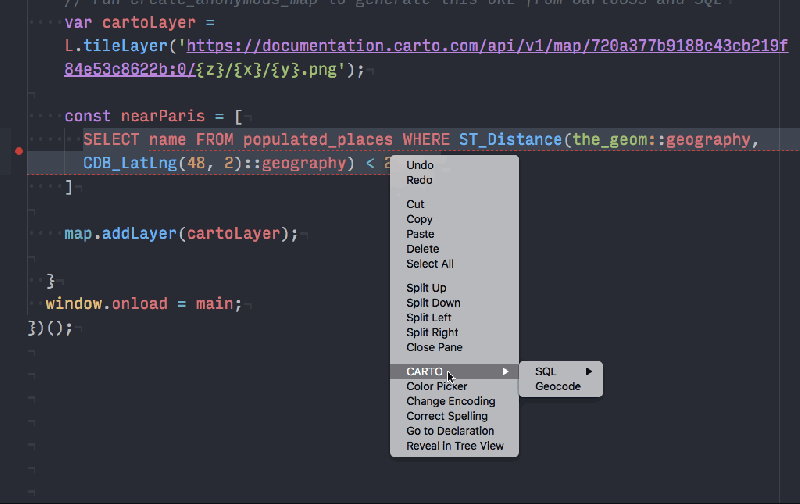This screenshot has height=504, width=800.
Task: Open the SQL submenu item
Action: pyautogui.click(x=561, y=371)
